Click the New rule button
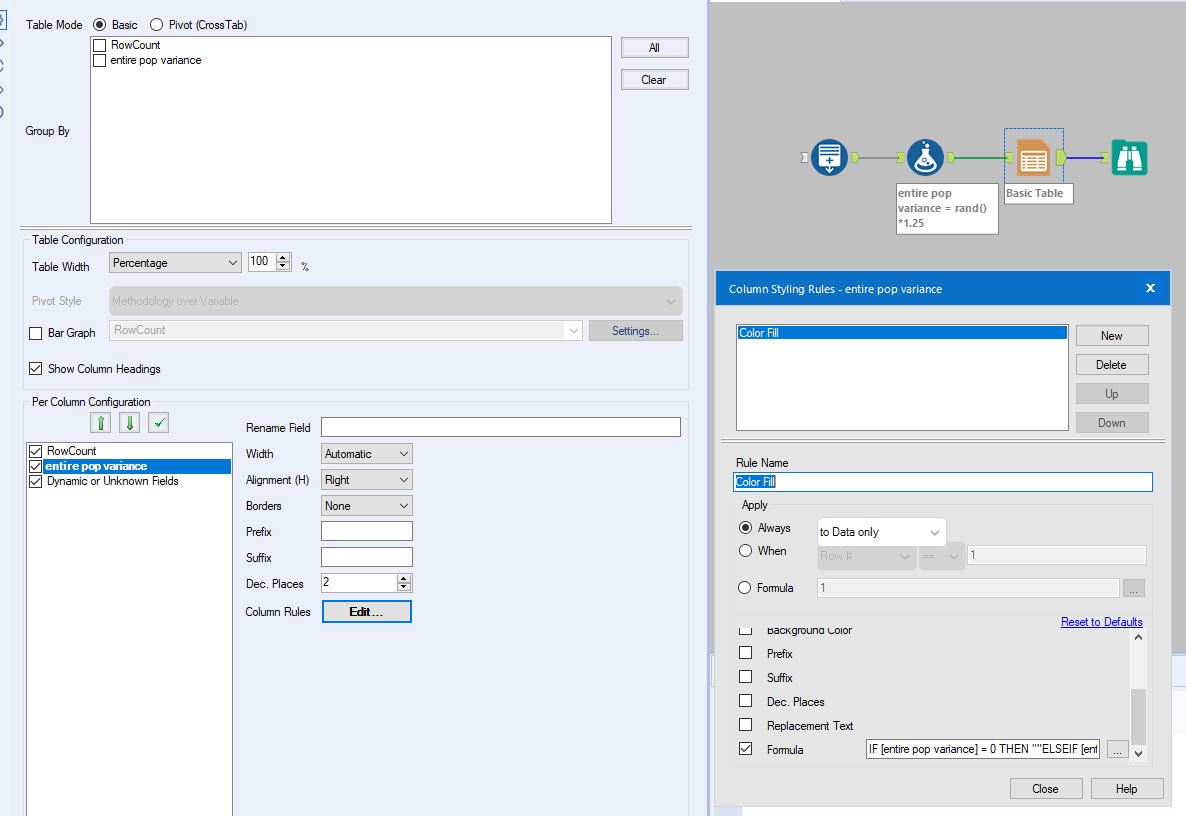Image resolution: width=1186 pixels, height=816 pixels. click(1111, 335)
